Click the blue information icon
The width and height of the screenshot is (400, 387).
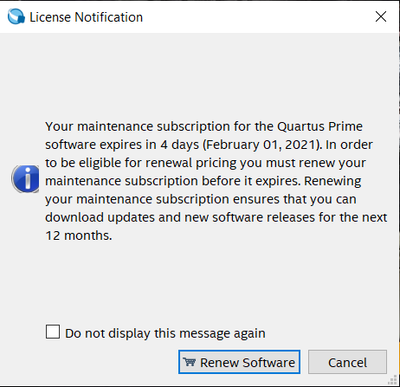[26, 179]
